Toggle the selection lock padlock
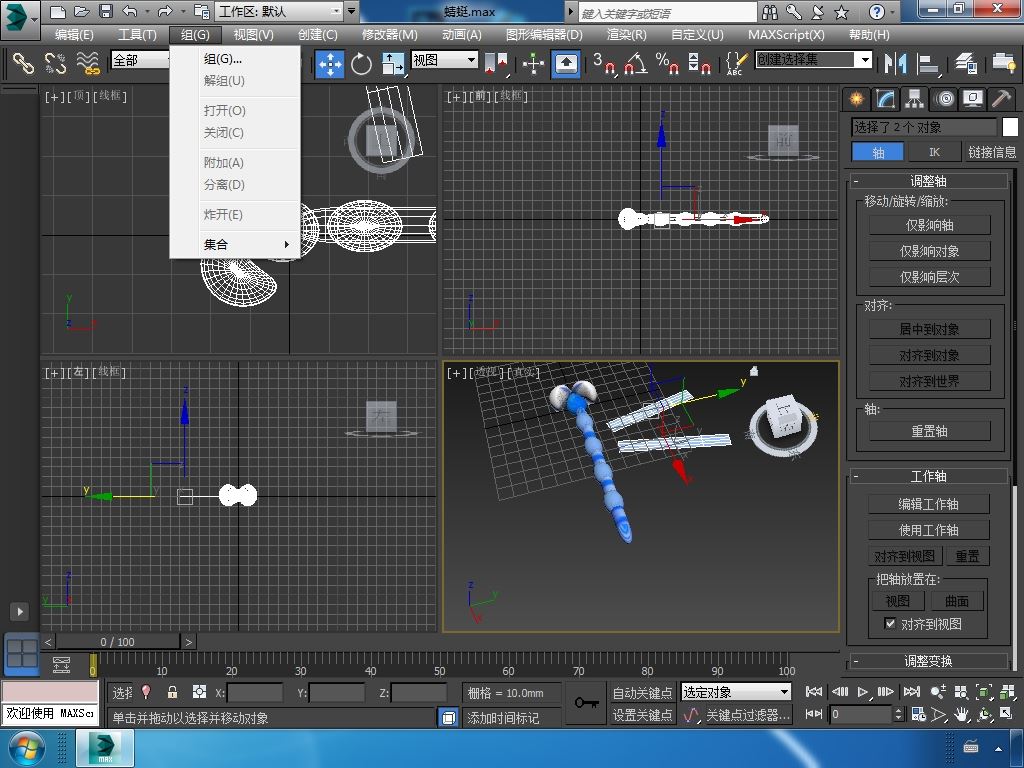1024x768 pixels. [172, 692]
